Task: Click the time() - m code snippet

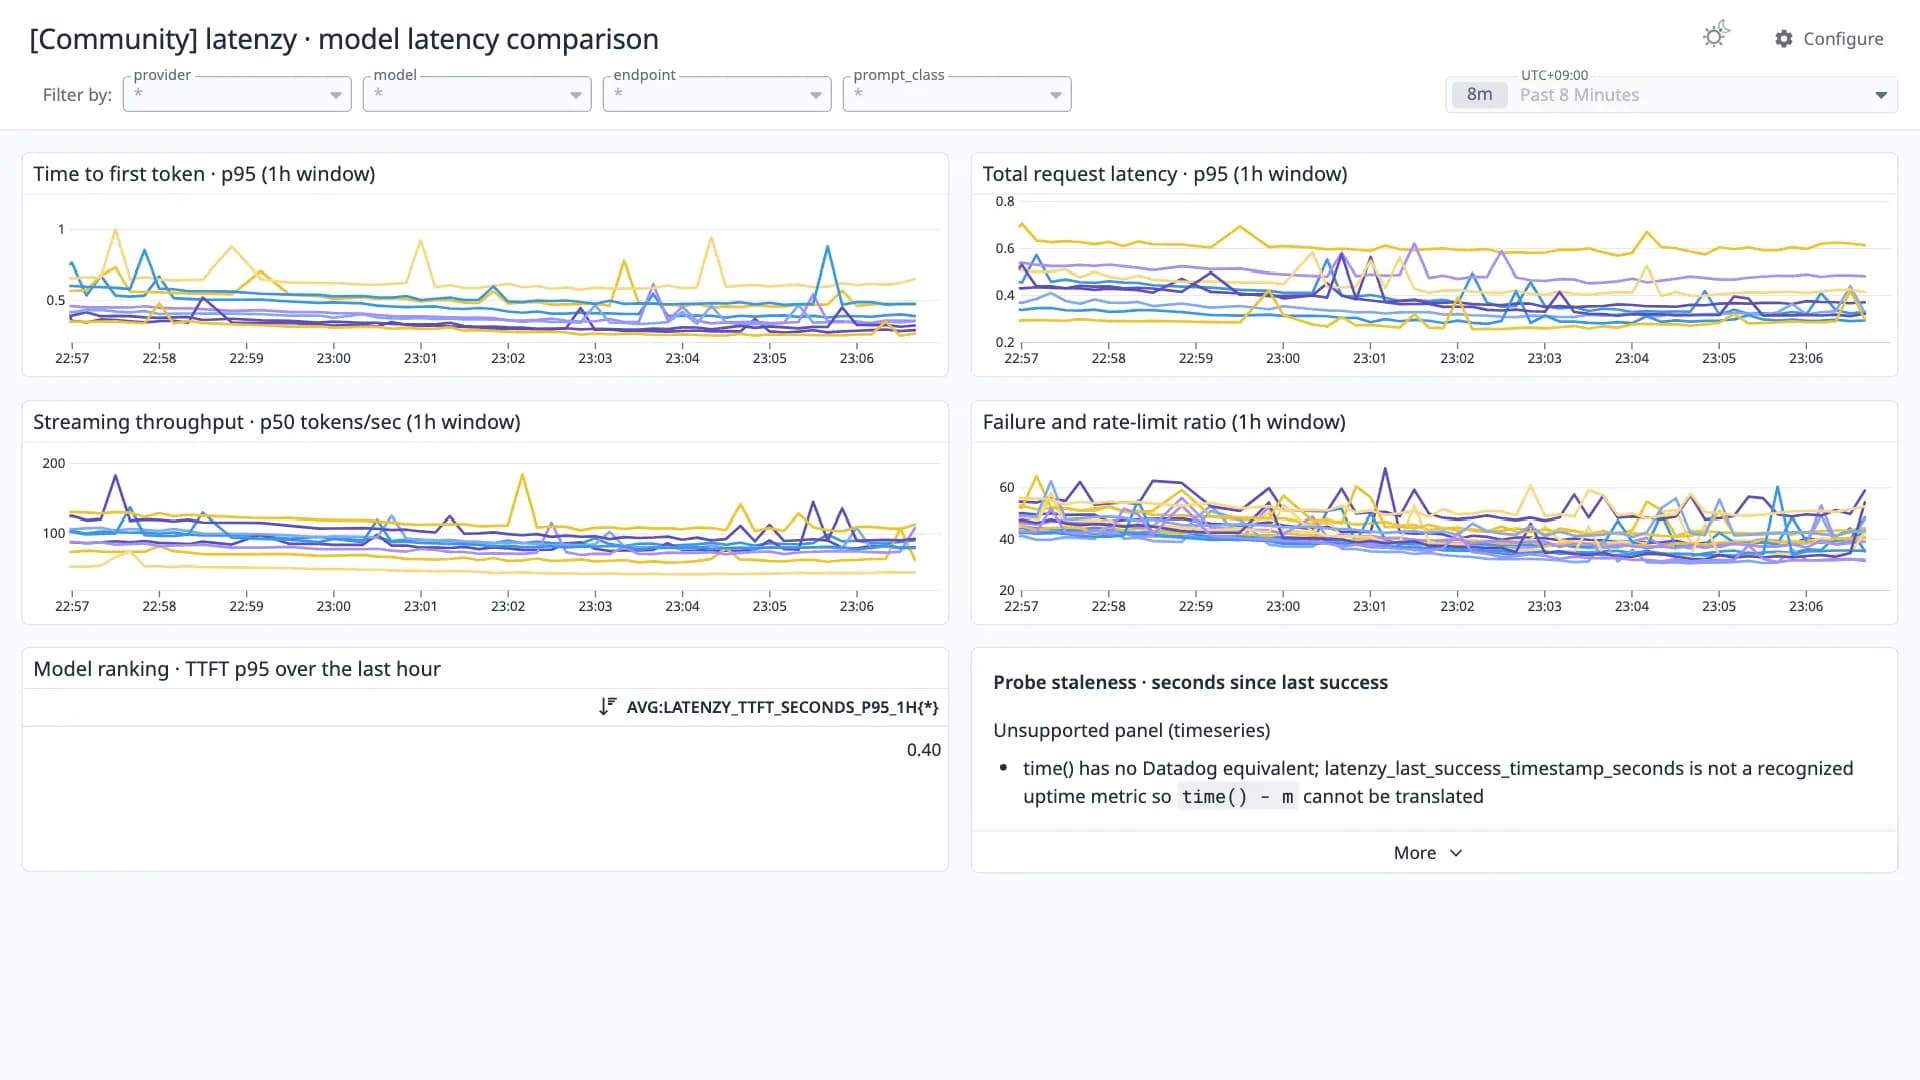Action: point(1237,797)
